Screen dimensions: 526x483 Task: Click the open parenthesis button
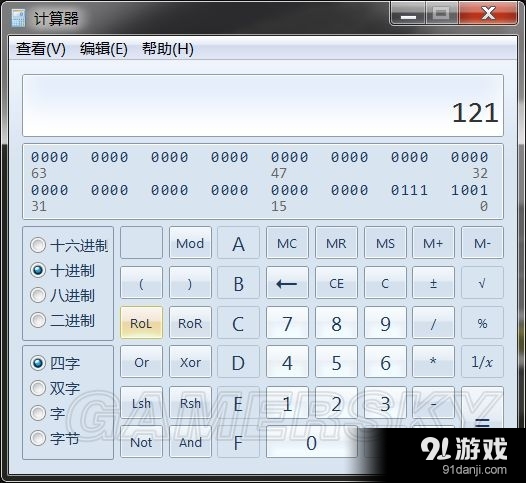[x=141, y=283]
